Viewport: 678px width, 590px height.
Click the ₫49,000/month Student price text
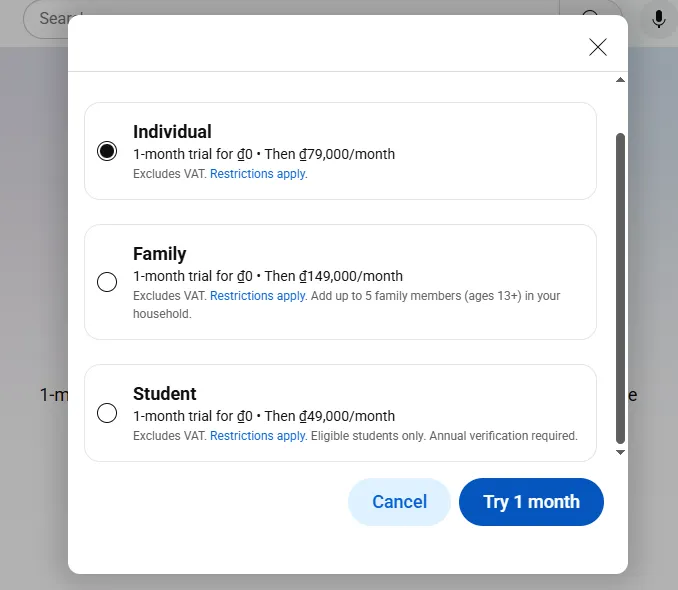tap(330, 416)
